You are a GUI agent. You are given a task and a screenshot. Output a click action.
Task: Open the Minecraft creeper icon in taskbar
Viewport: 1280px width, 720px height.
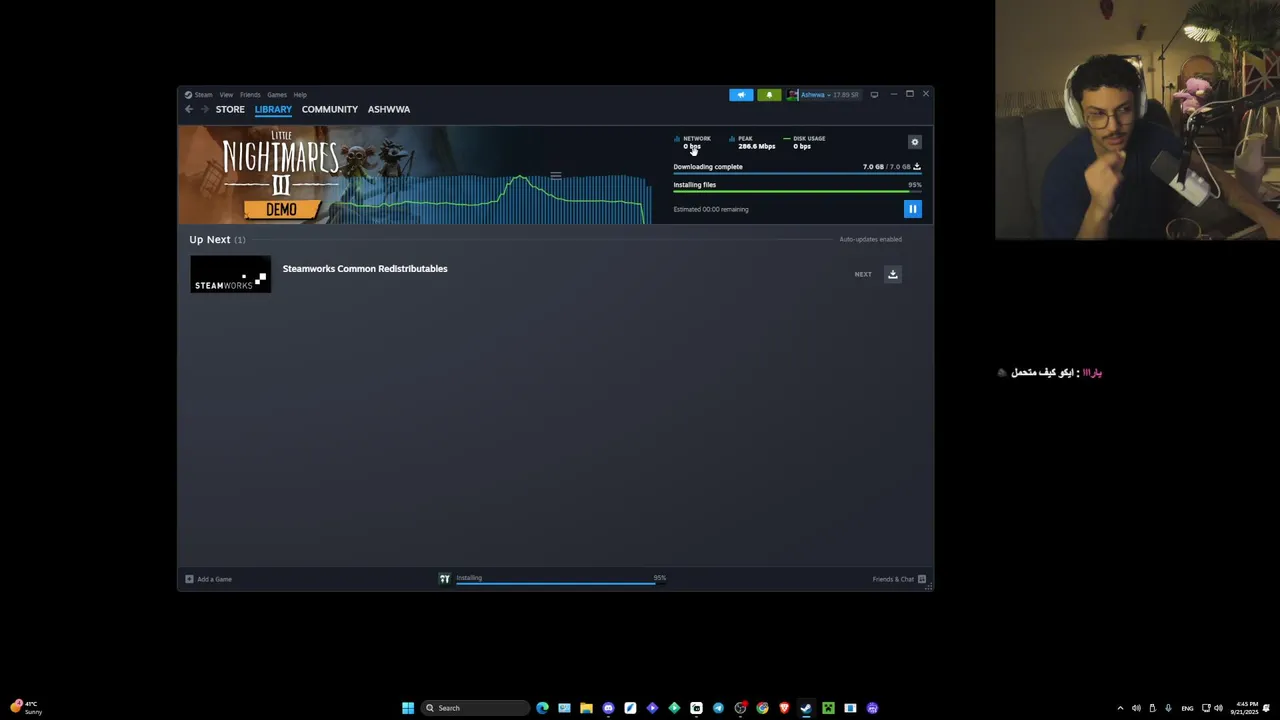tap(828, 708)
